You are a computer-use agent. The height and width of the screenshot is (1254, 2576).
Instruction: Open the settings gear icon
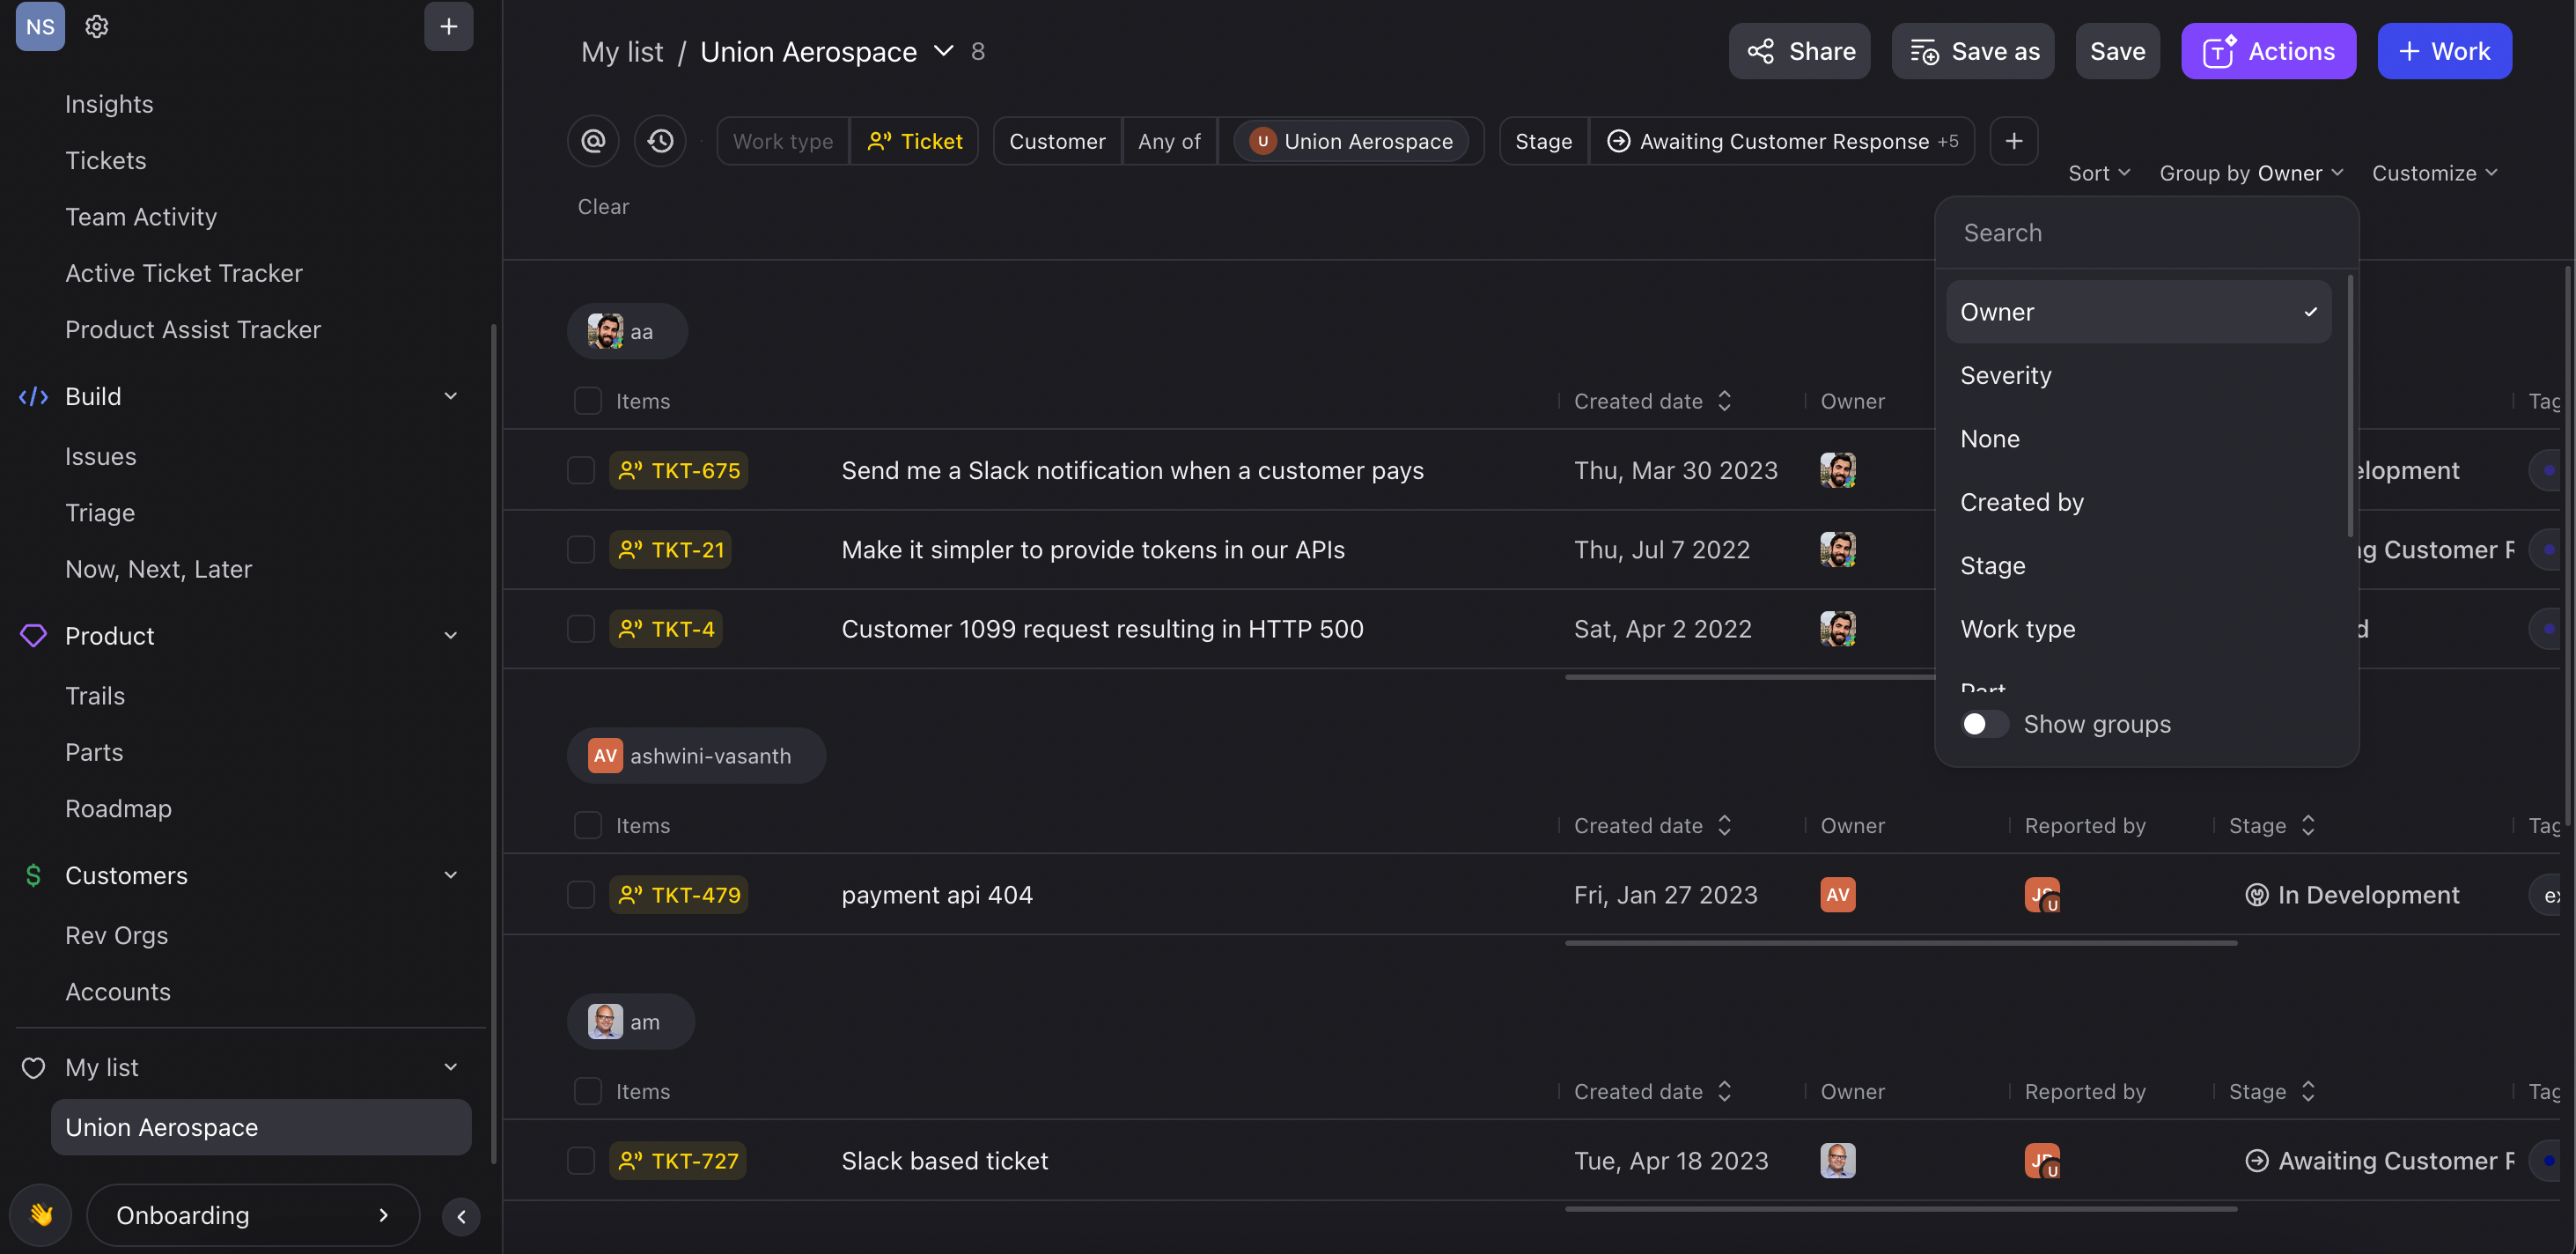click(x=96, y=26)
